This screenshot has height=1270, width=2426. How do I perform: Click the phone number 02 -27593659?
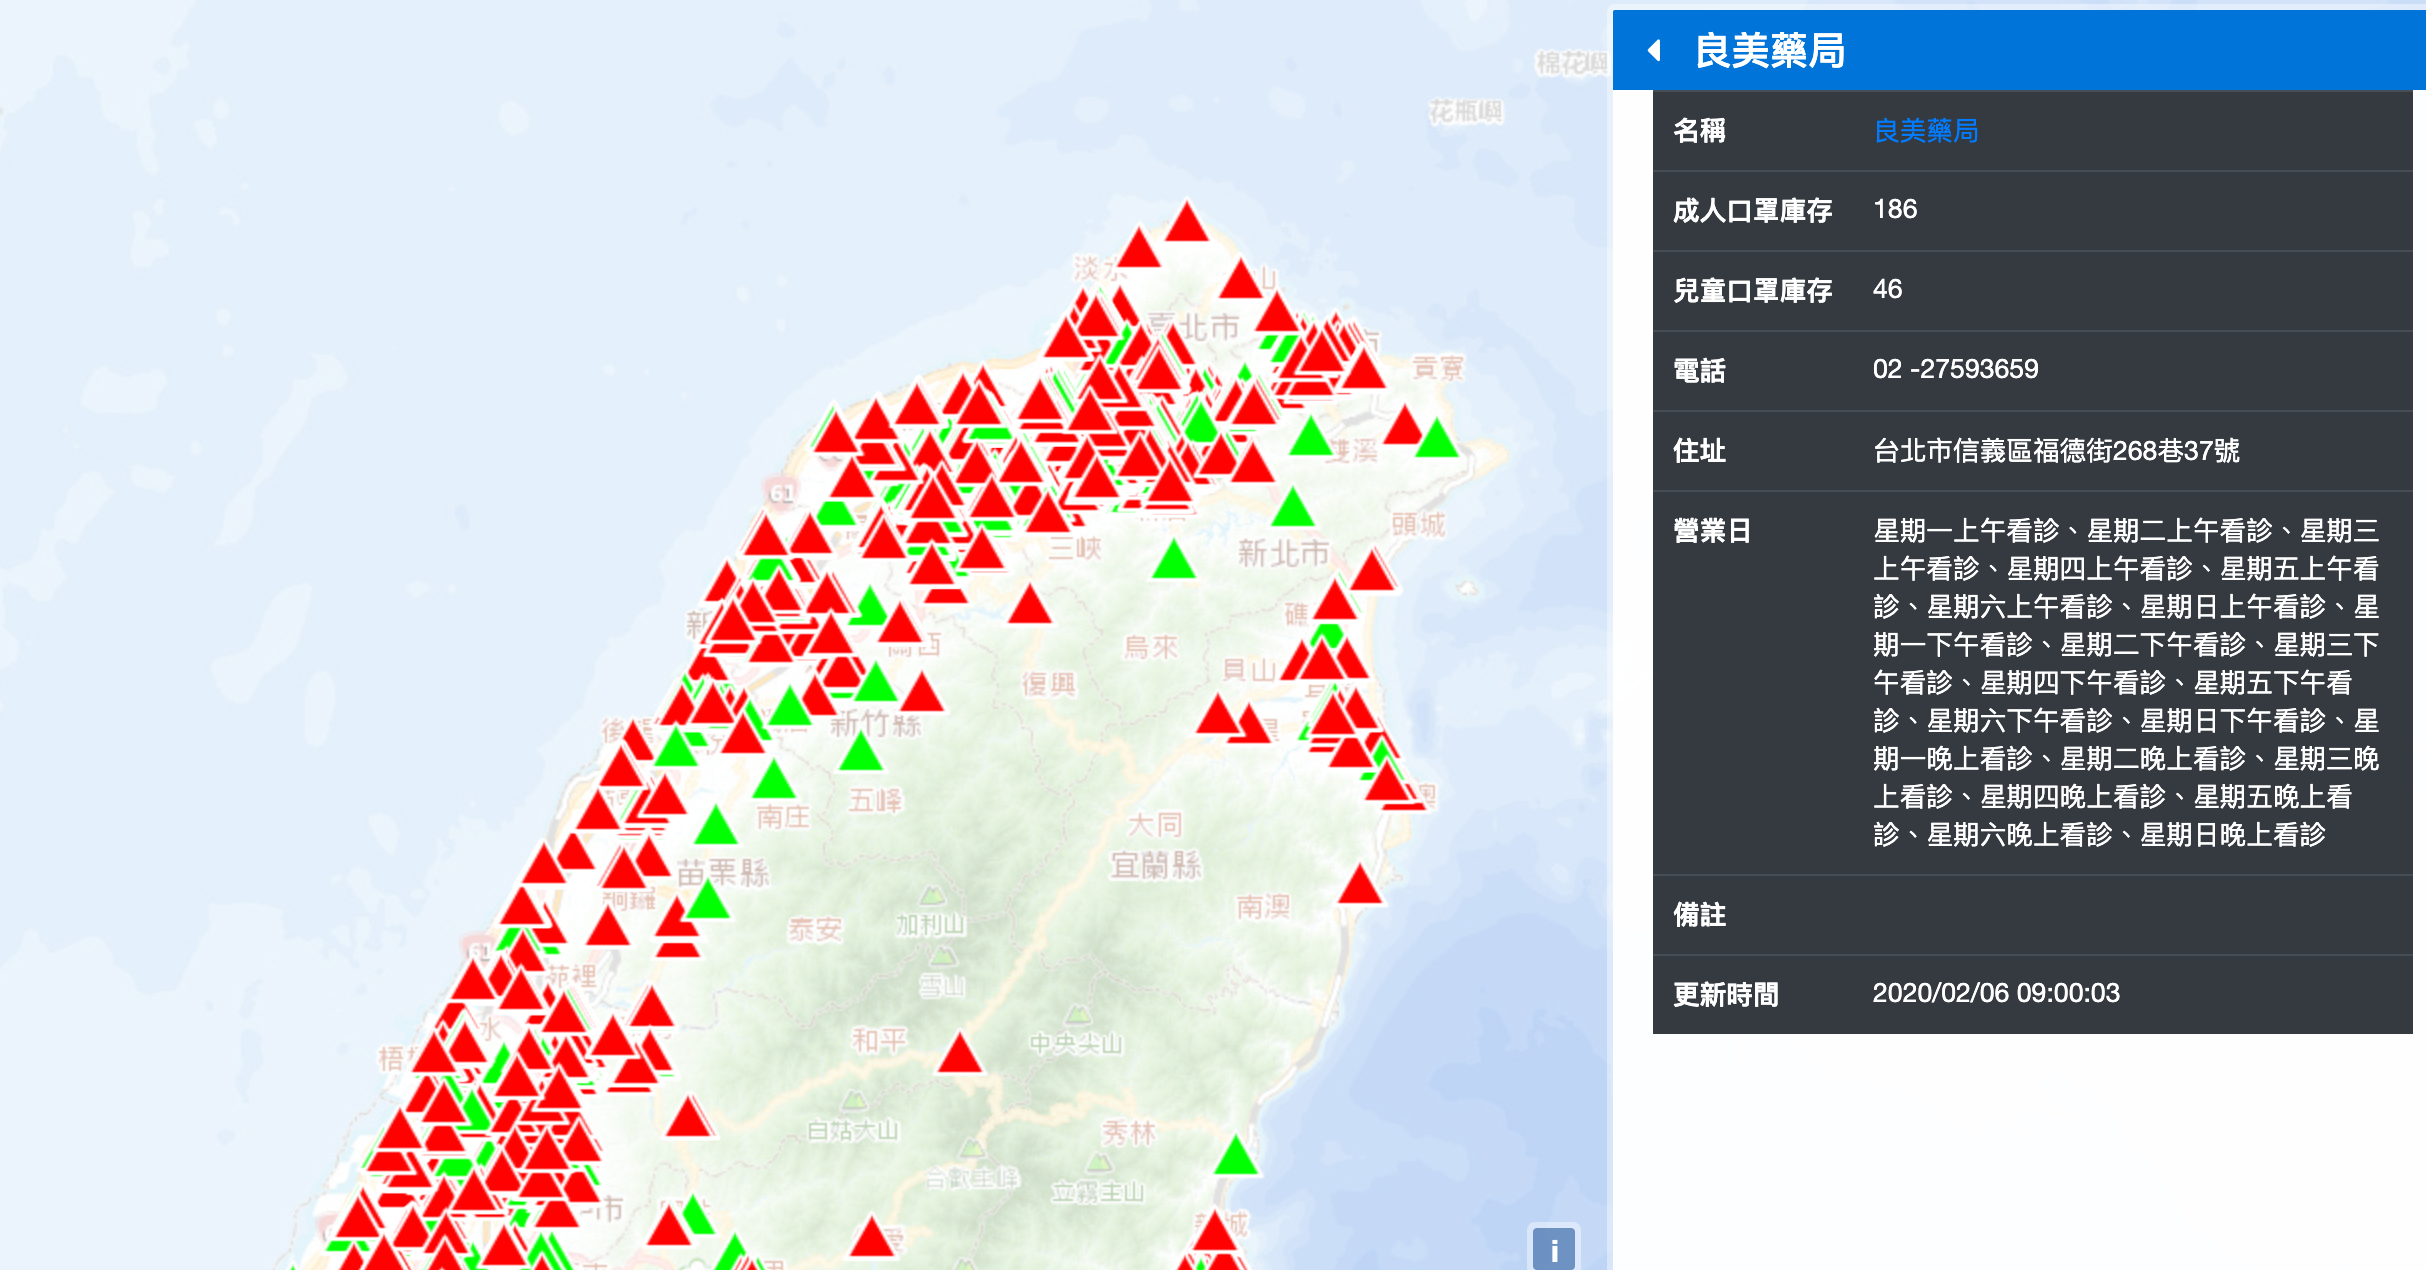(x=1955, y=369)
